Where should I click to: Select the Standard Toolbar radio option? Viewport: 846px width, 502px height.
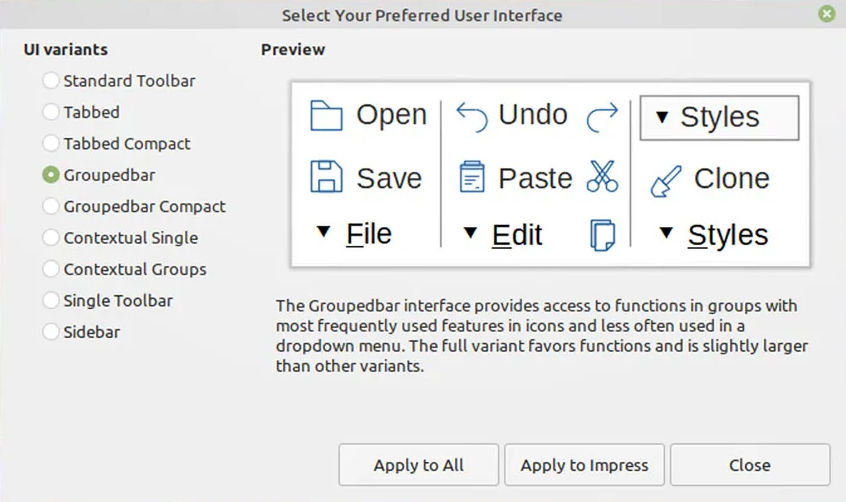(x=51, y=81)
